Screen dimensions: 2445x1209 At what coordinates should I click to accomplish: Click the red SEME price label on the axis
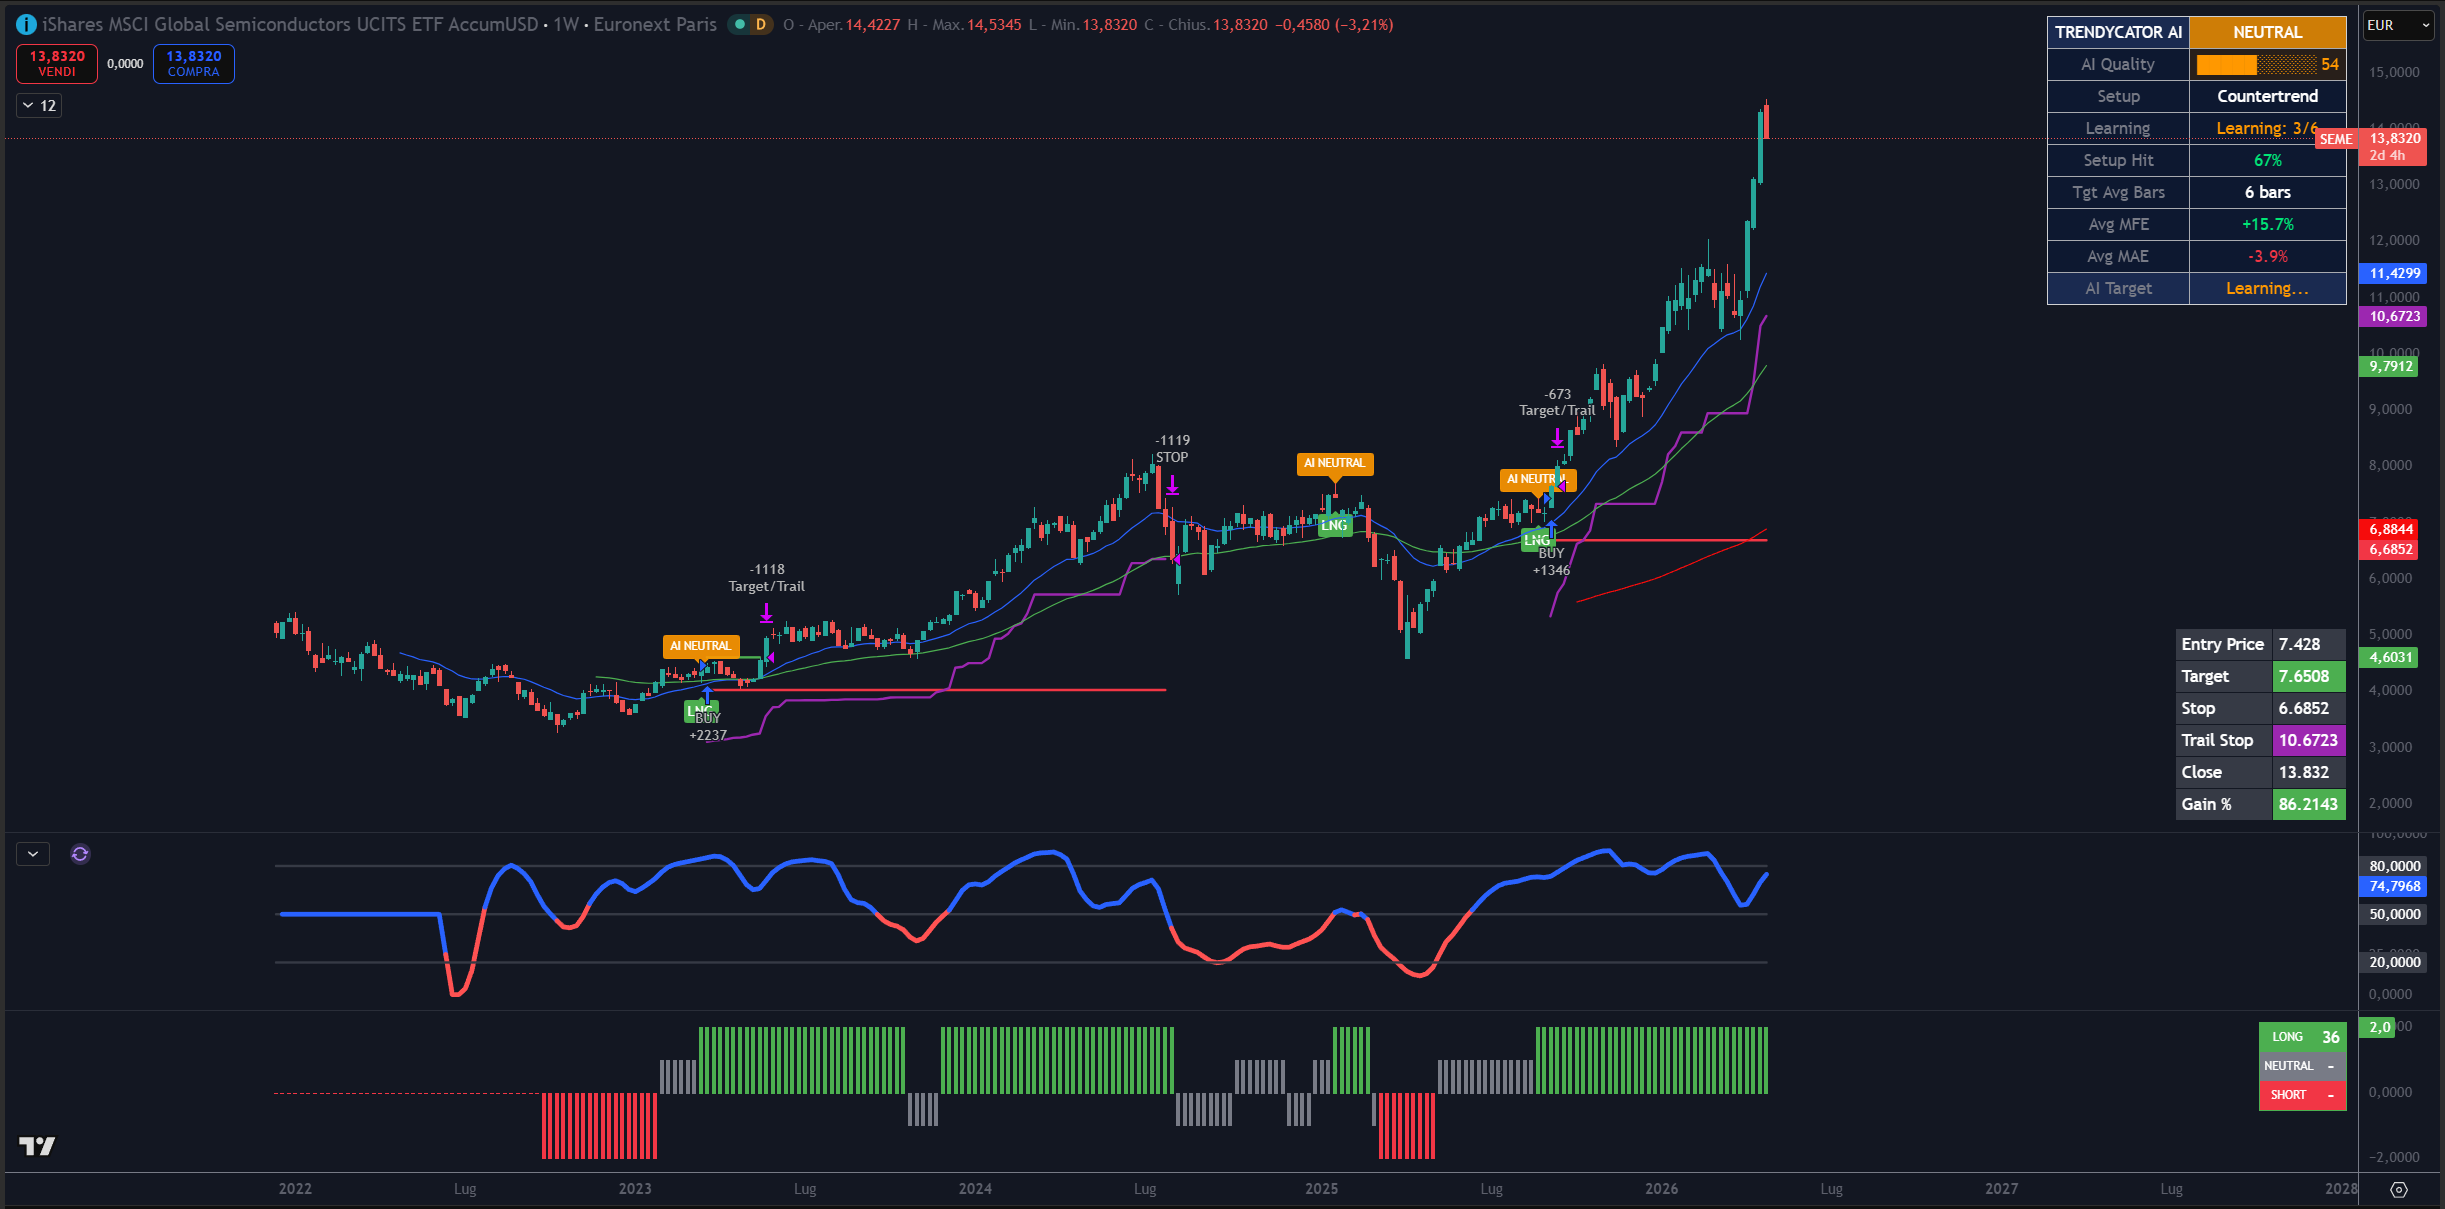(x=2335, y=140)
